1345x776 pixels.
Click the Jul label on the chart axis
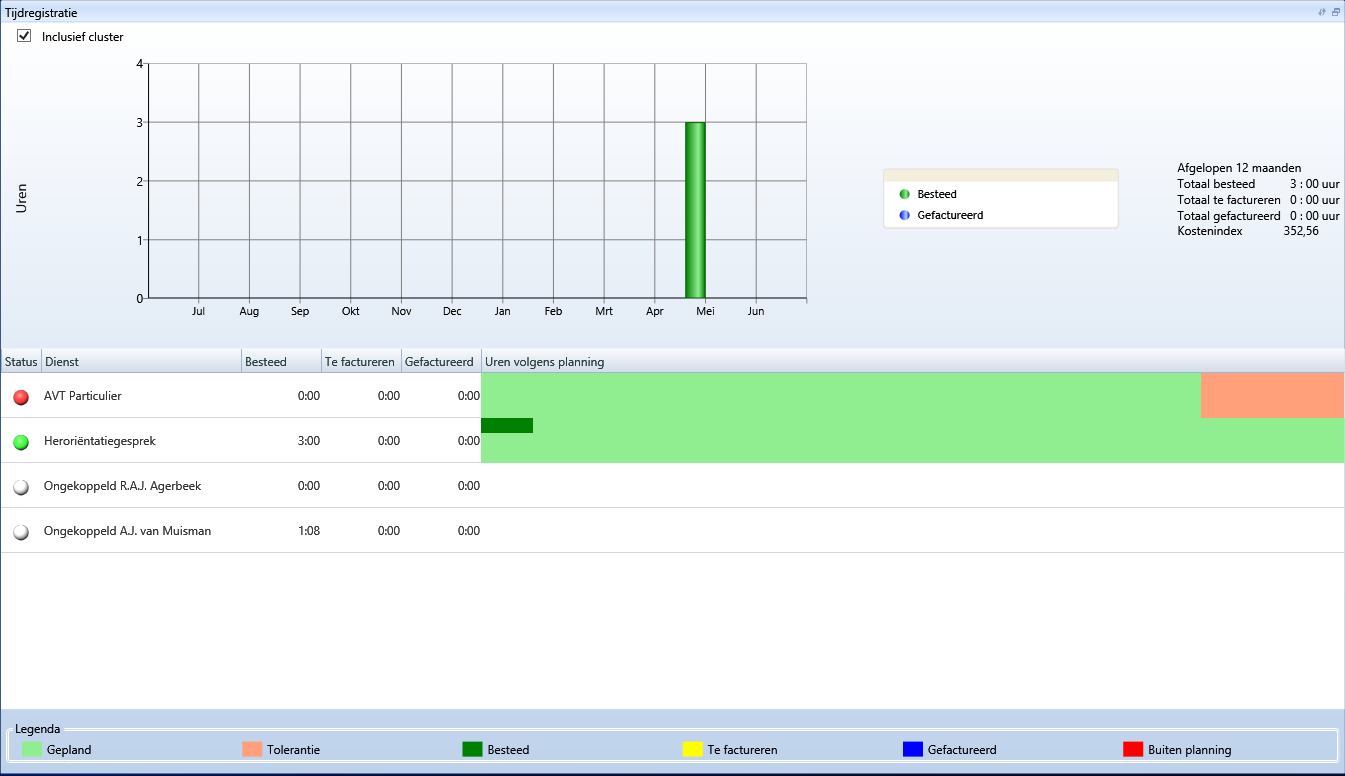coord(198,311)
